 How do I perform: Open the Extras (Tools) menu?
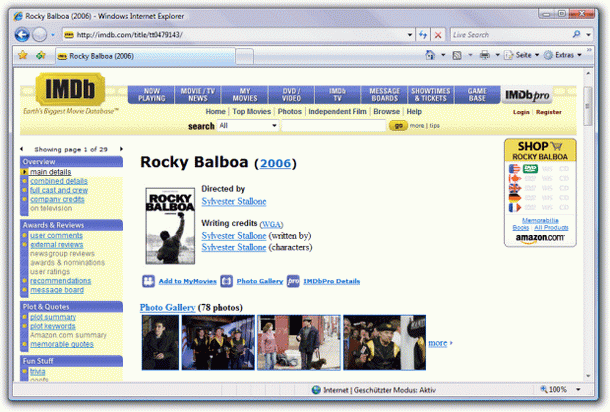click(563, 55)
